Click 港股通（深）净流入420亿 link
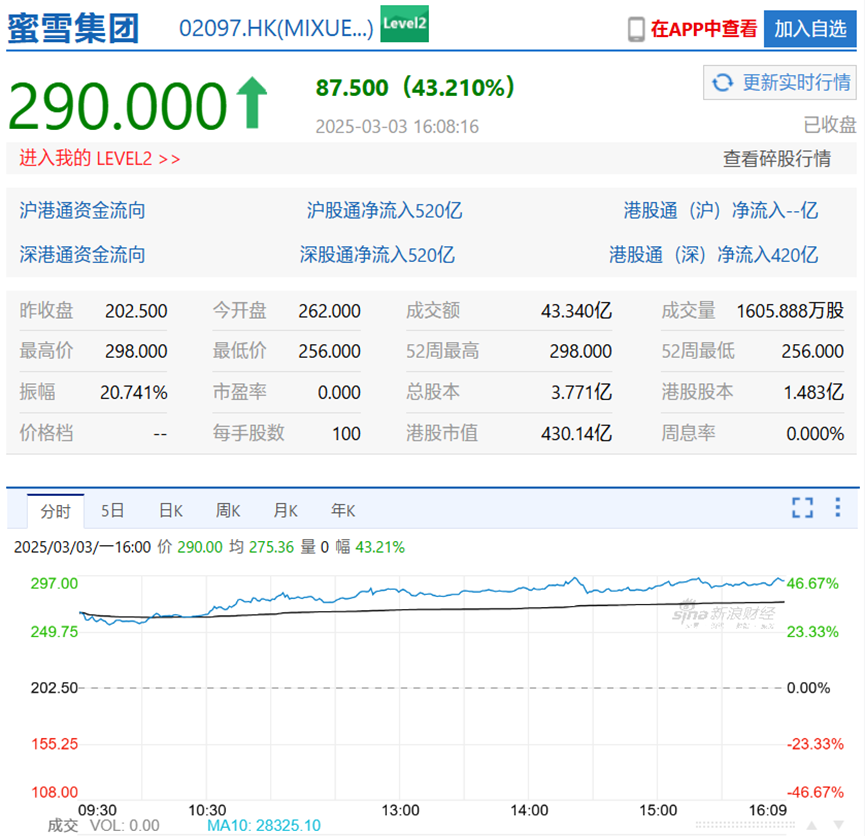The width and height of the screenshot is (865, 836). coord(713,255)
